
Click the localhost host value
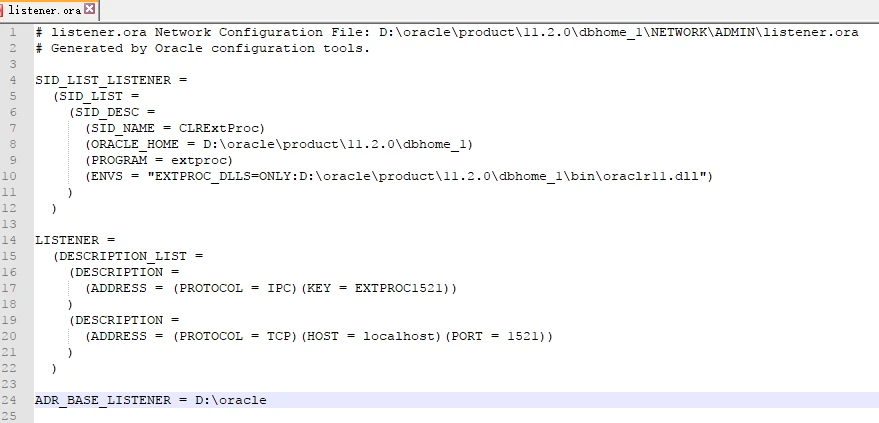pyautogui.click(x=399, y=336)
